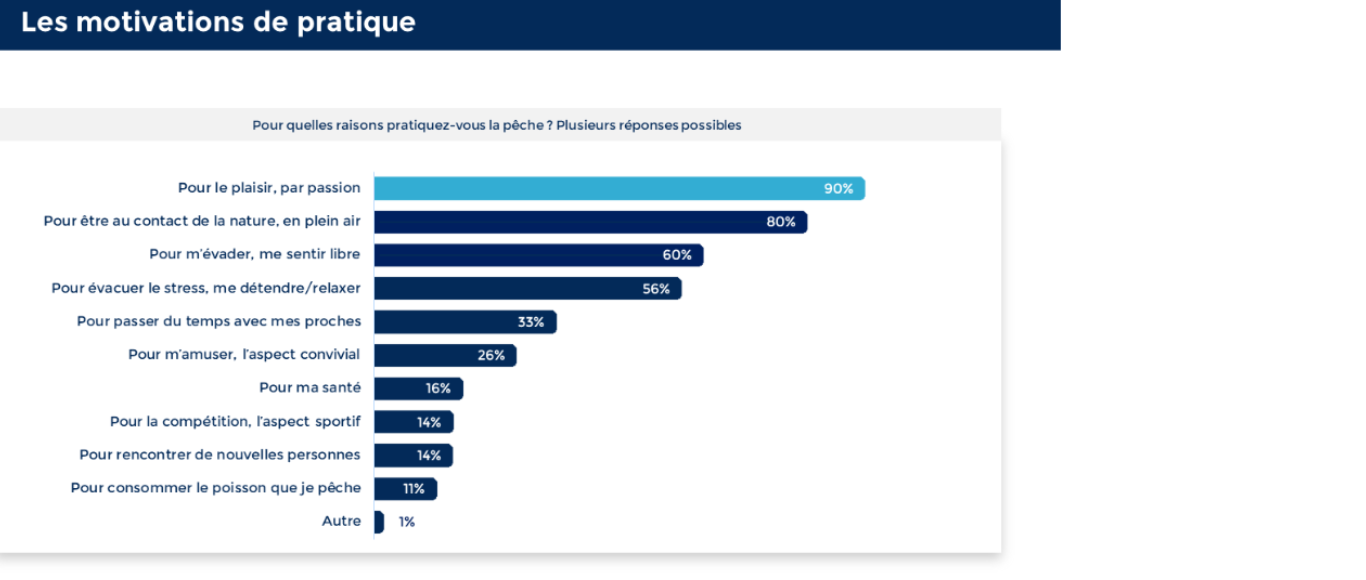
Task: Click the 56% stress relief bar
Action: 527,289
